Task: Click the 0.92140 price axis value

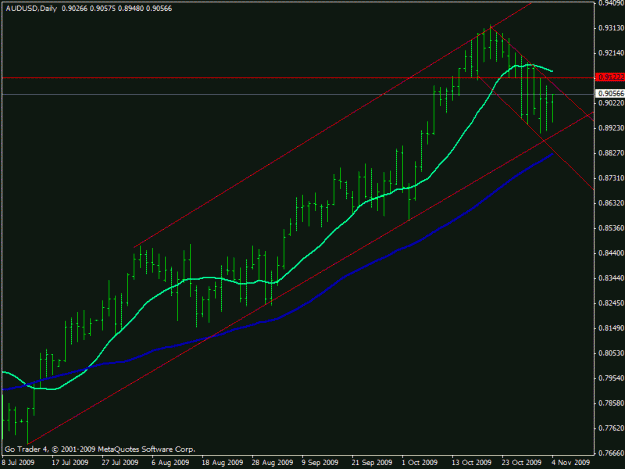Action: point(611,53)
